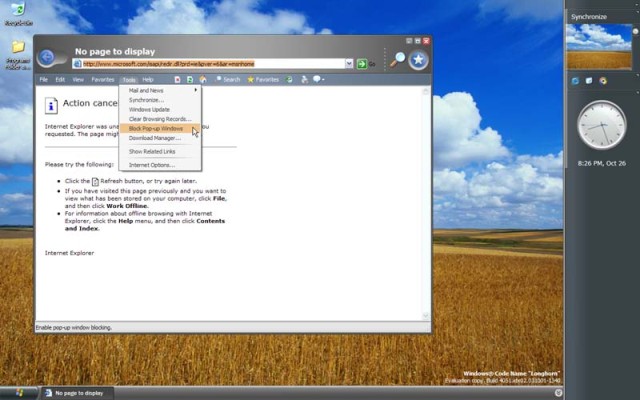640x400 pixels.
Task: Click the green Go arrow button
Action: coord(362,64)
